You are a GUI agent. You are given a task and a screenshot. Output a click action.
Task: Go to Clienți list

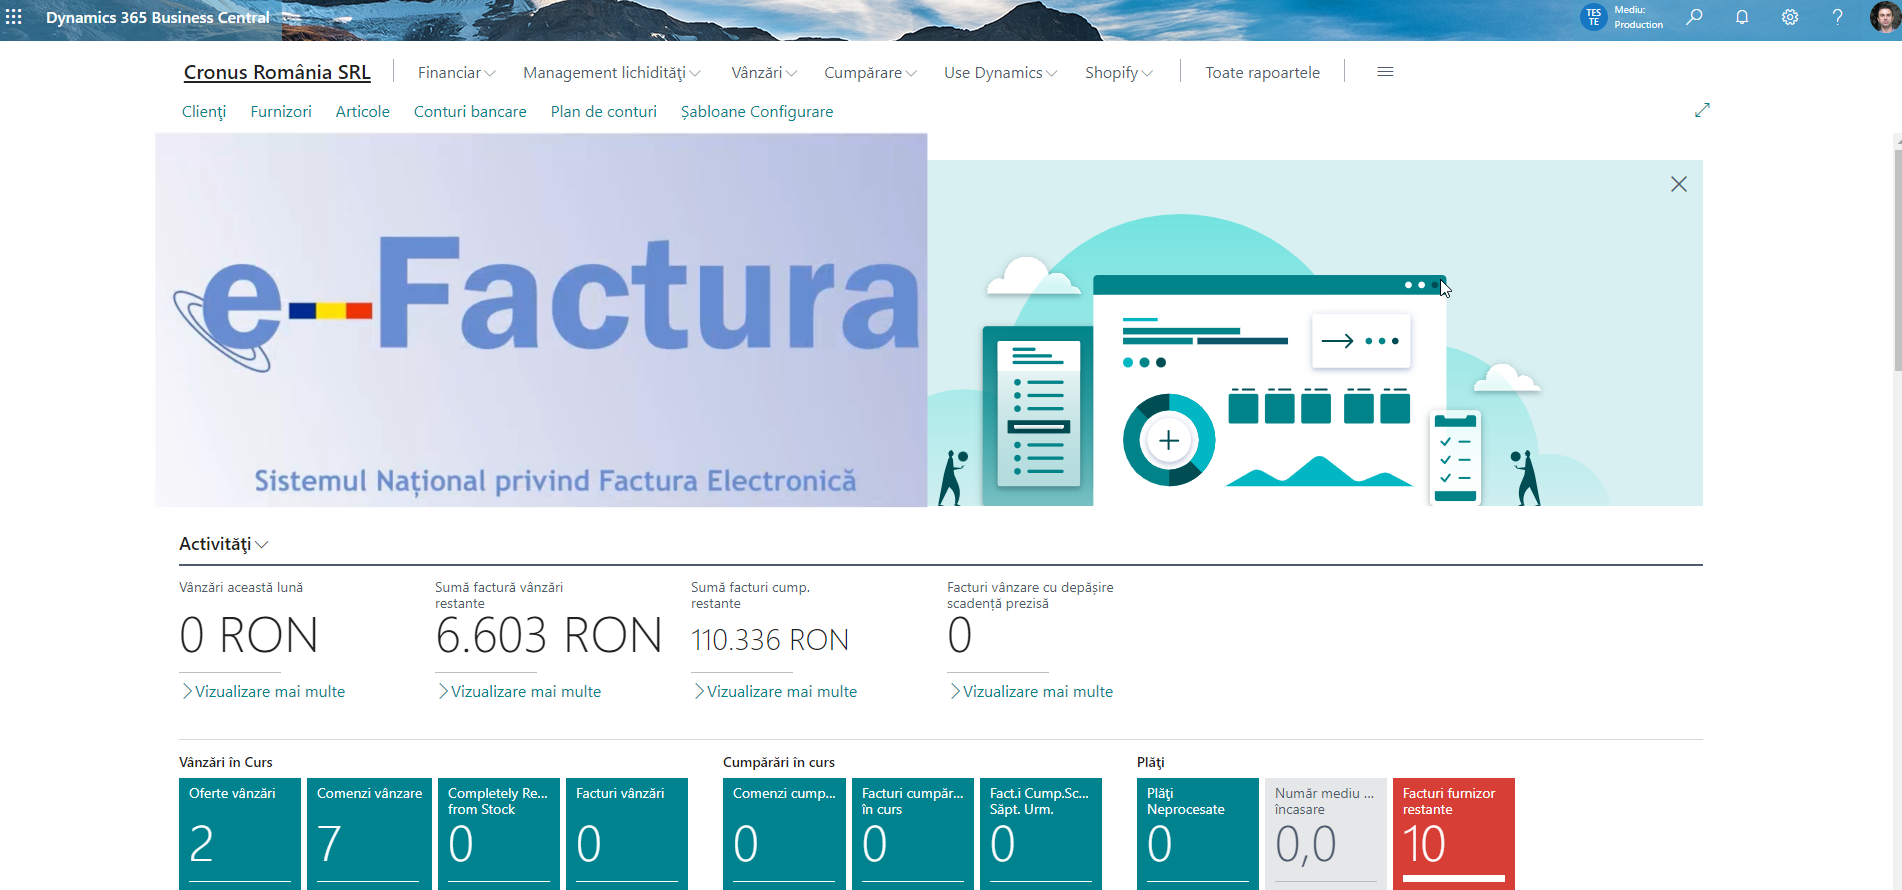pos(204,112)
